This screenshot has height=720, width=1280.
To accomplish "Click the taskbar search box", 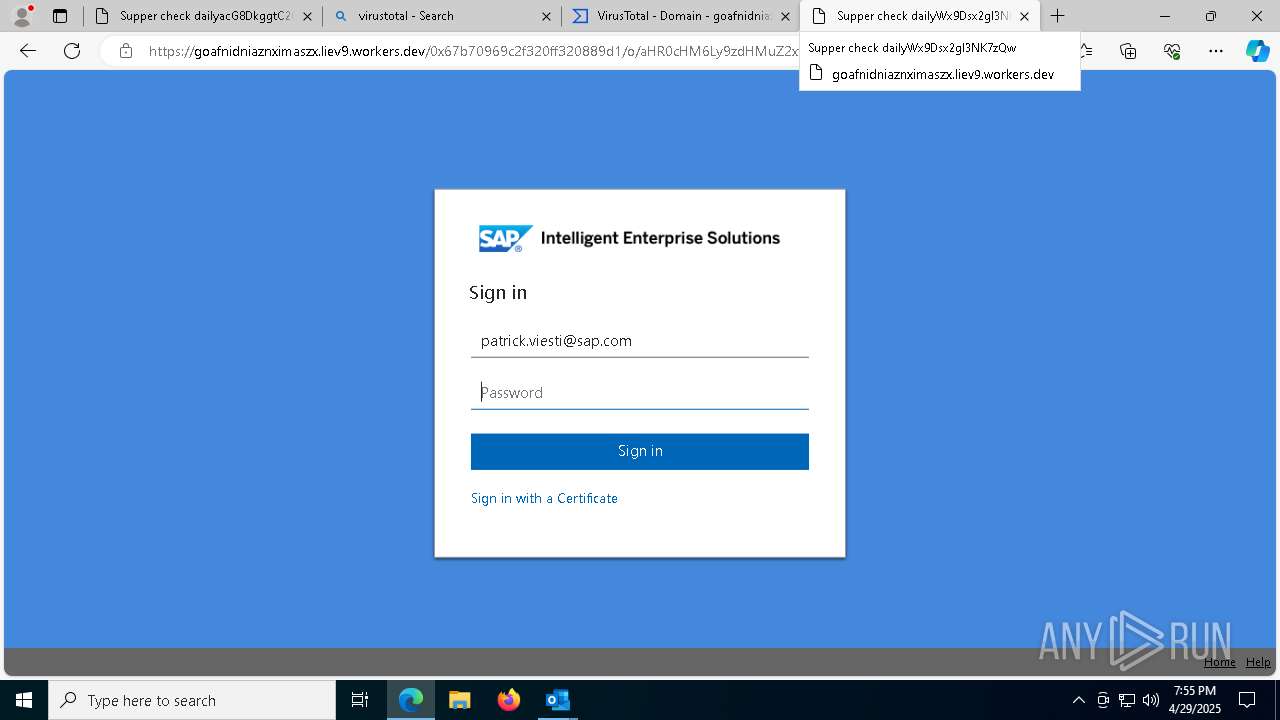I will click(192, 700).
